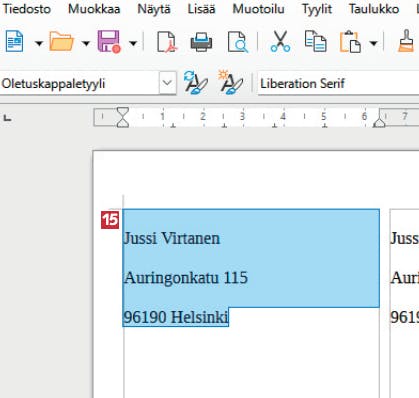Screen dimensions: 419x398
Task: Expand the Save options dropdown arrow
Action: pyautogui.click(x=133, y=43)
